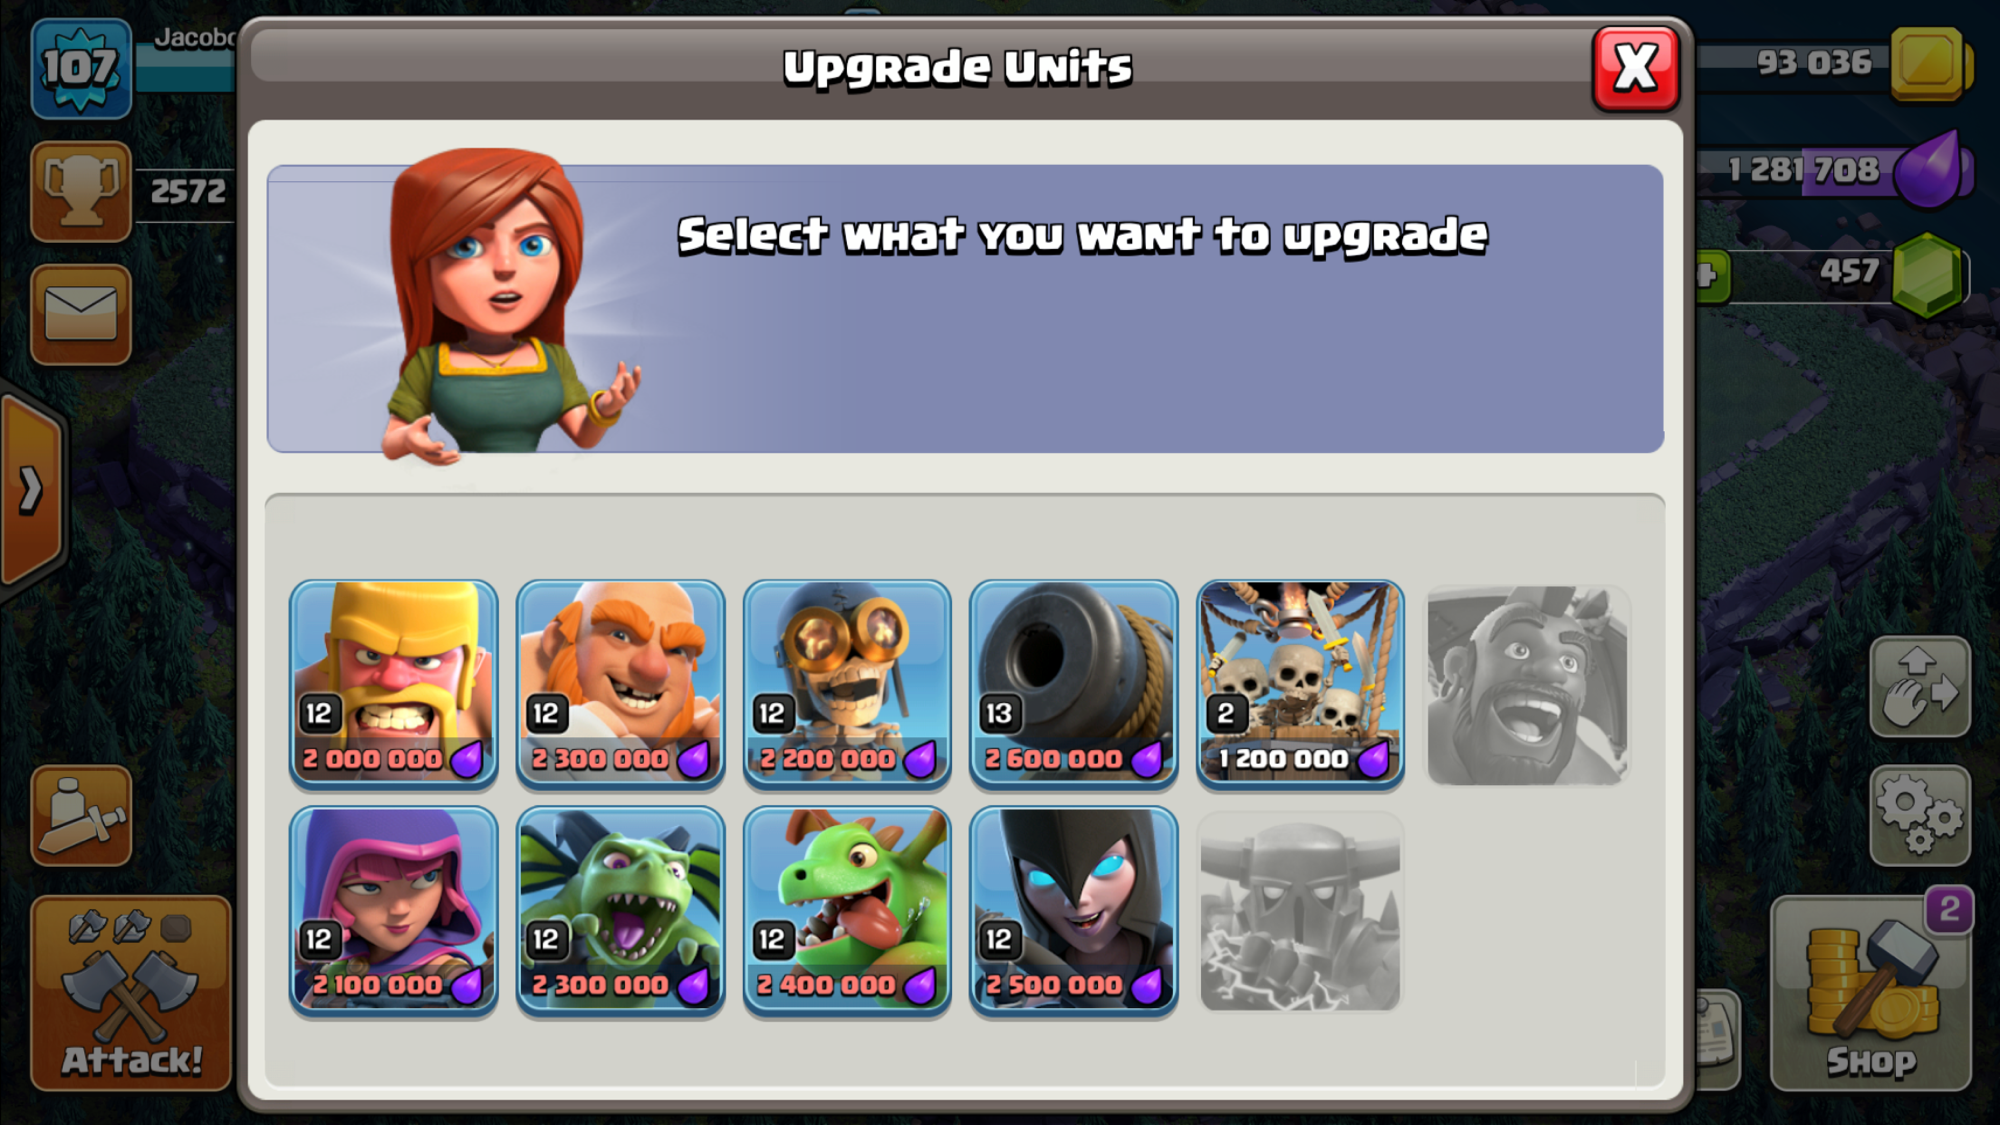Screen dimensions: 2000x1125
Task: Choose the Bomber upgrade for 2 200 000
Action: click(847, 684)
